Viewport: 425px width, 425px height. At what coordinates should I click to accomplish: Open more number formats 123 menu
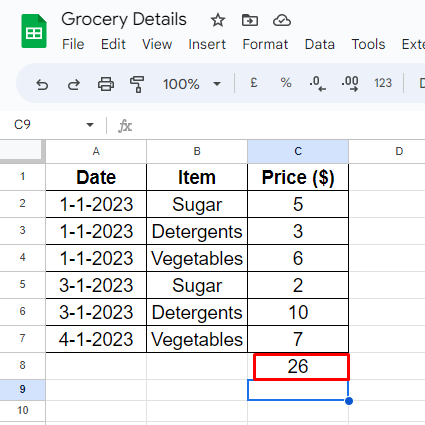coord(383,83)
